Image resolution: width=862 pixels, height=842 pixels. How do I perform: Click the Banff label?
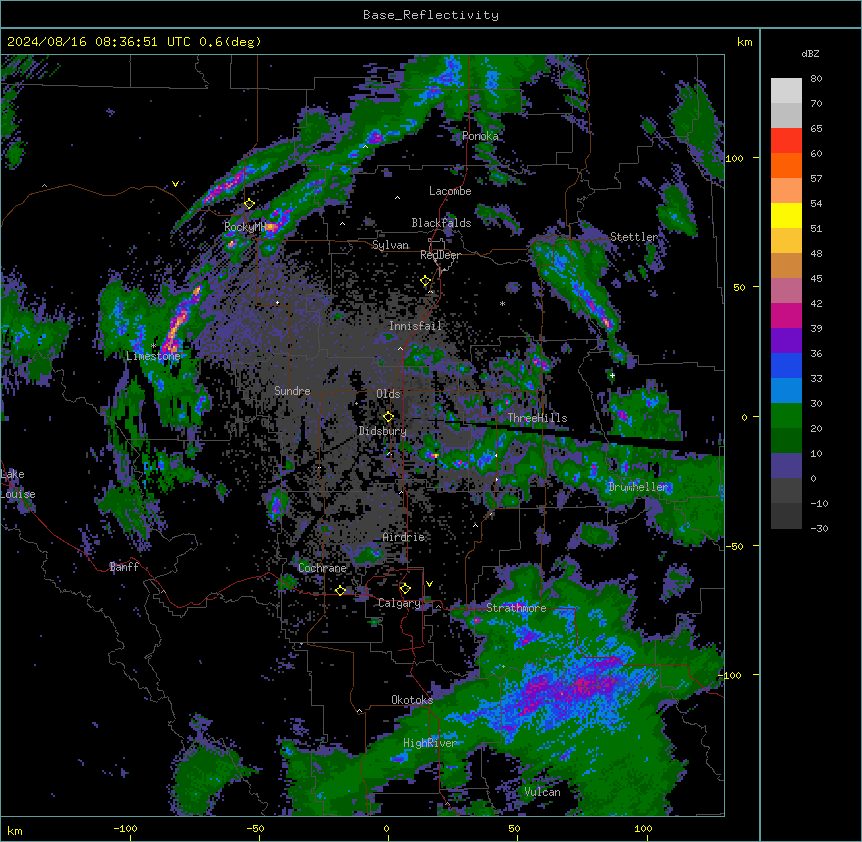pos(124,567)
